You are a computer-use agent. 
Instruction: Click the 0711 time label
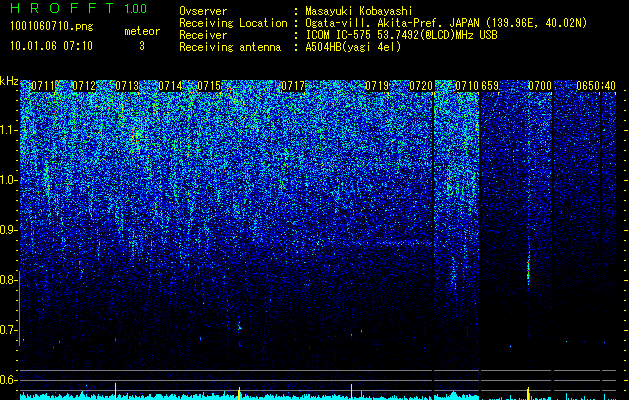coord(43,86)
